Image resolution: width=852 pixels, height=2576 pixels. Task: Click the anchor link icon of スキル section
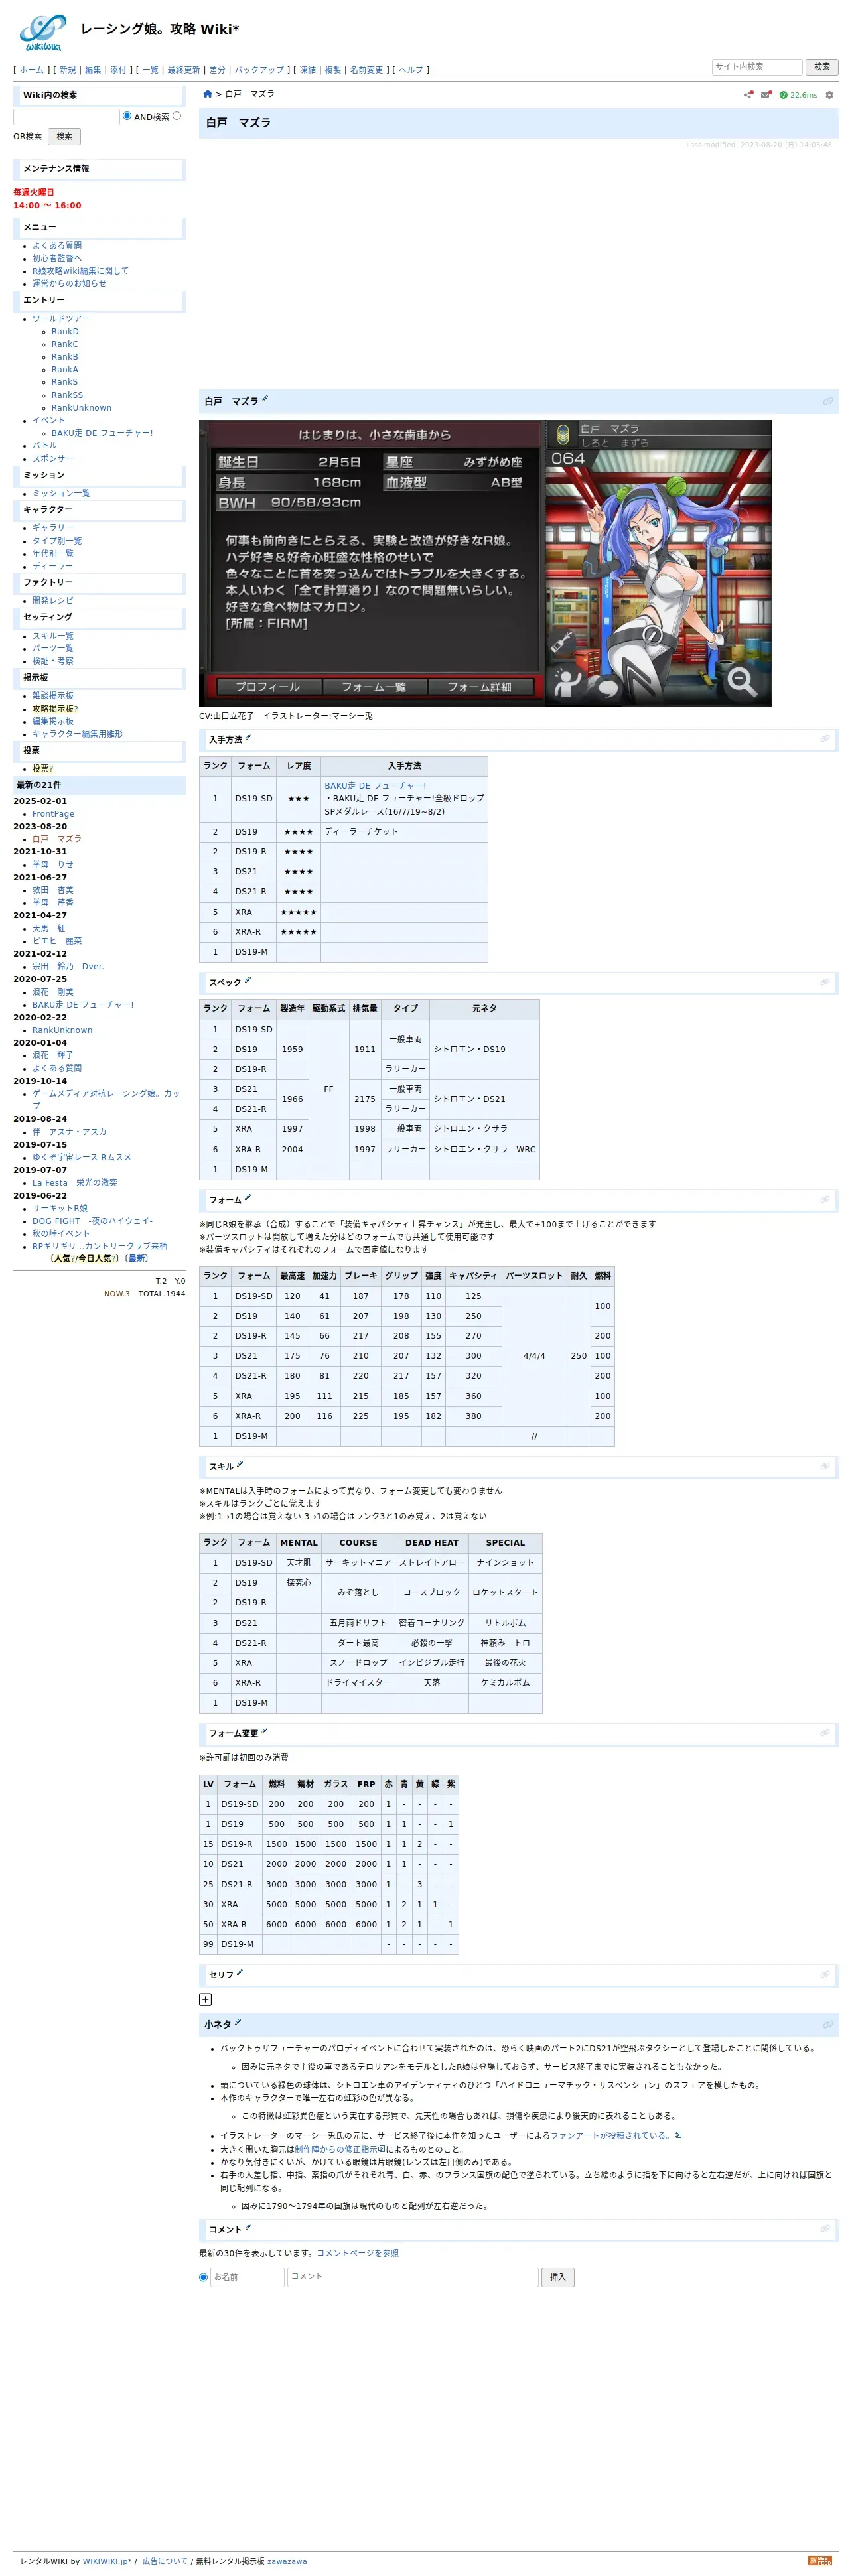tap(825, 1466)
